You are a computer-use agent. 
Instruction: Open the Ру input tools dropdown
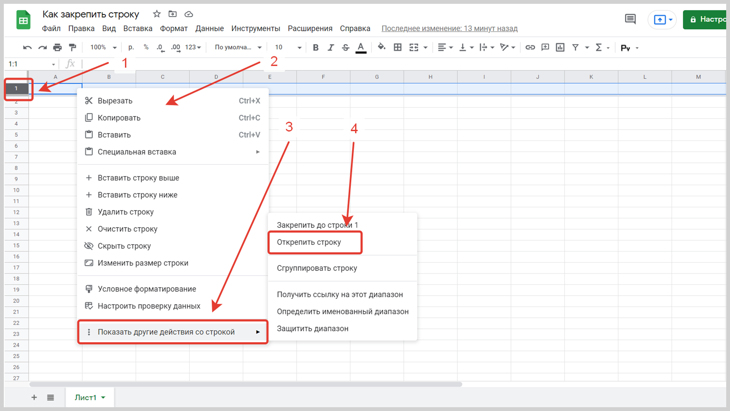pos(629,48)
